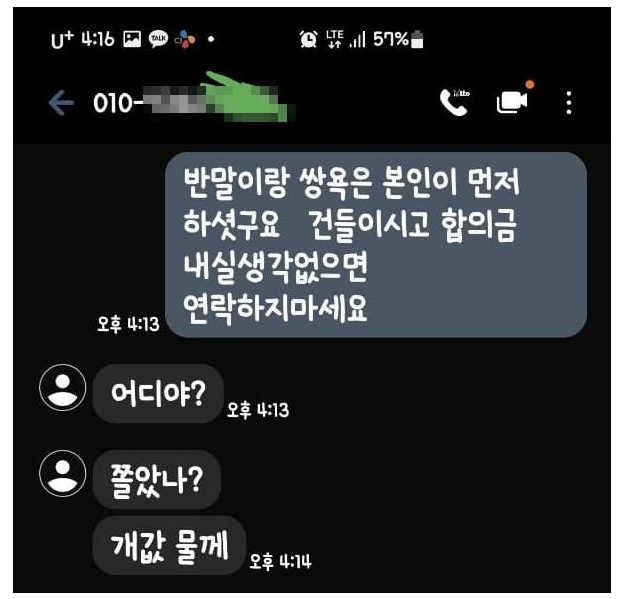
Task: Select the 쫄았나? message bubble
Action: [x=156, y=480]
